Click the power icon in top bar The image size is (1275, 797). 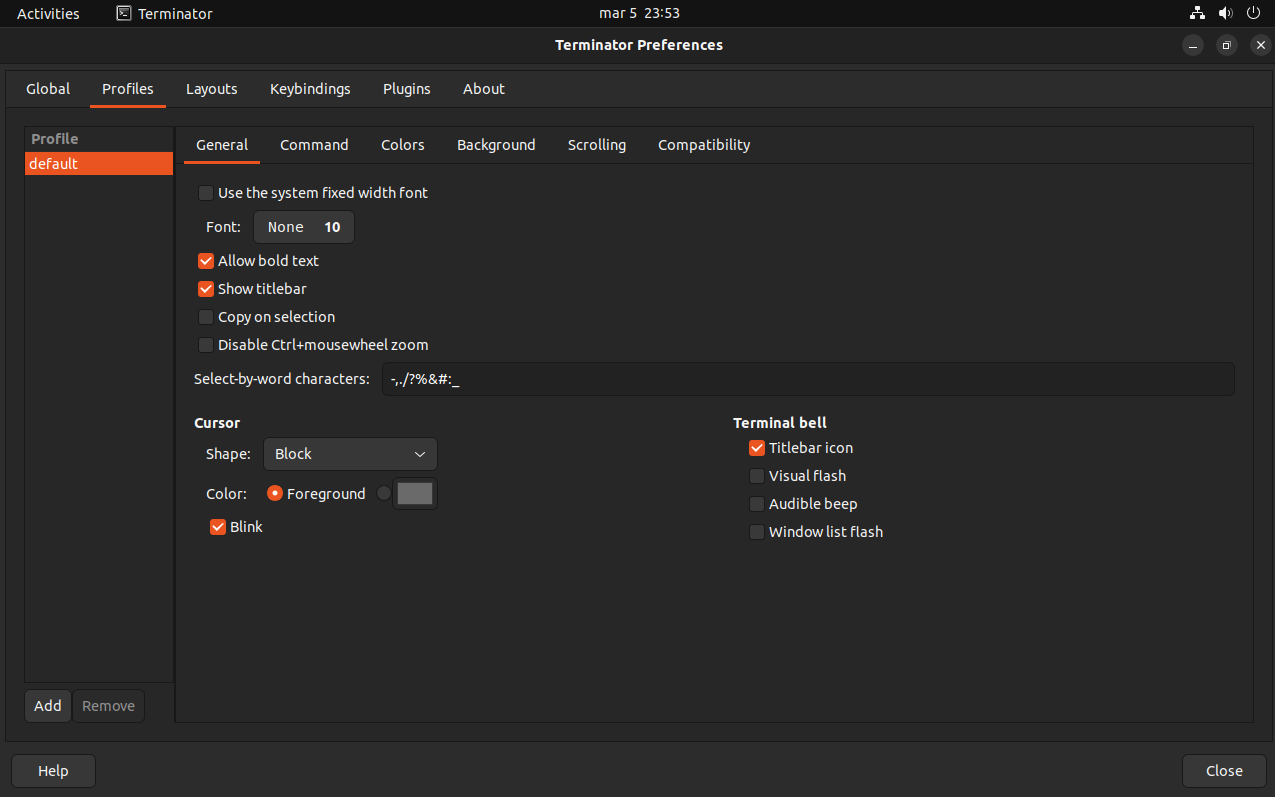1253,14
